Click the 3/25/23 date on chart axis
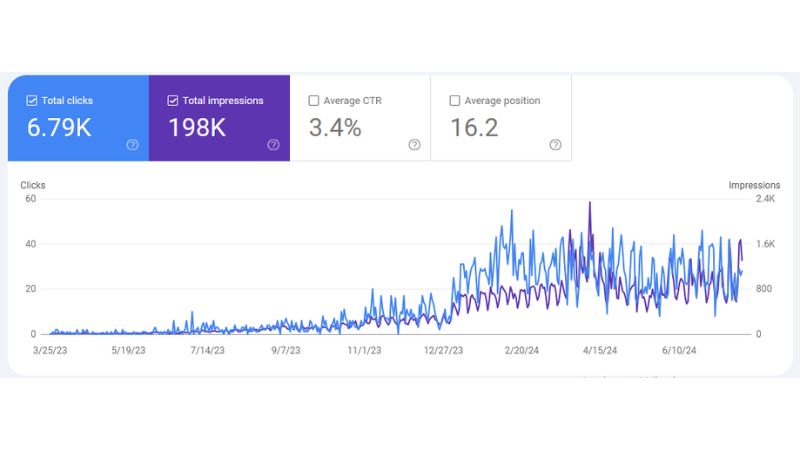800x450 pixels. pyautogui.click(x=50, y=351)
